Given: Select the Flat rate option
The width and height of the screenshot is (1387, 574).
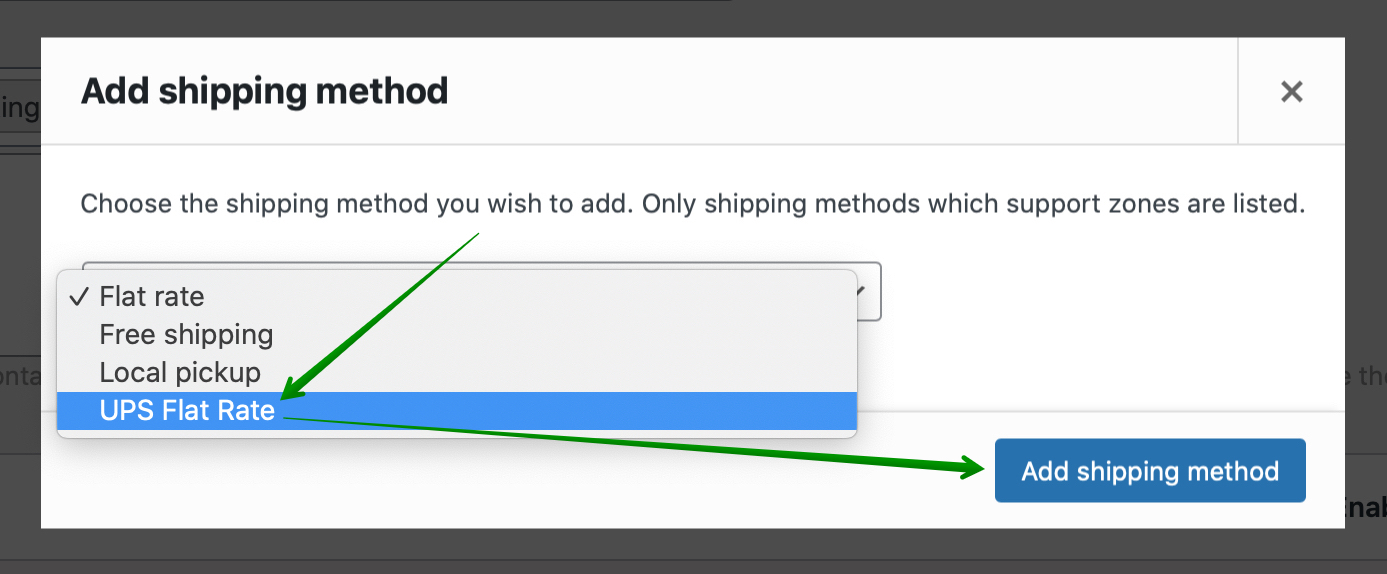Looking at the screenshot, I should point(152,296).
